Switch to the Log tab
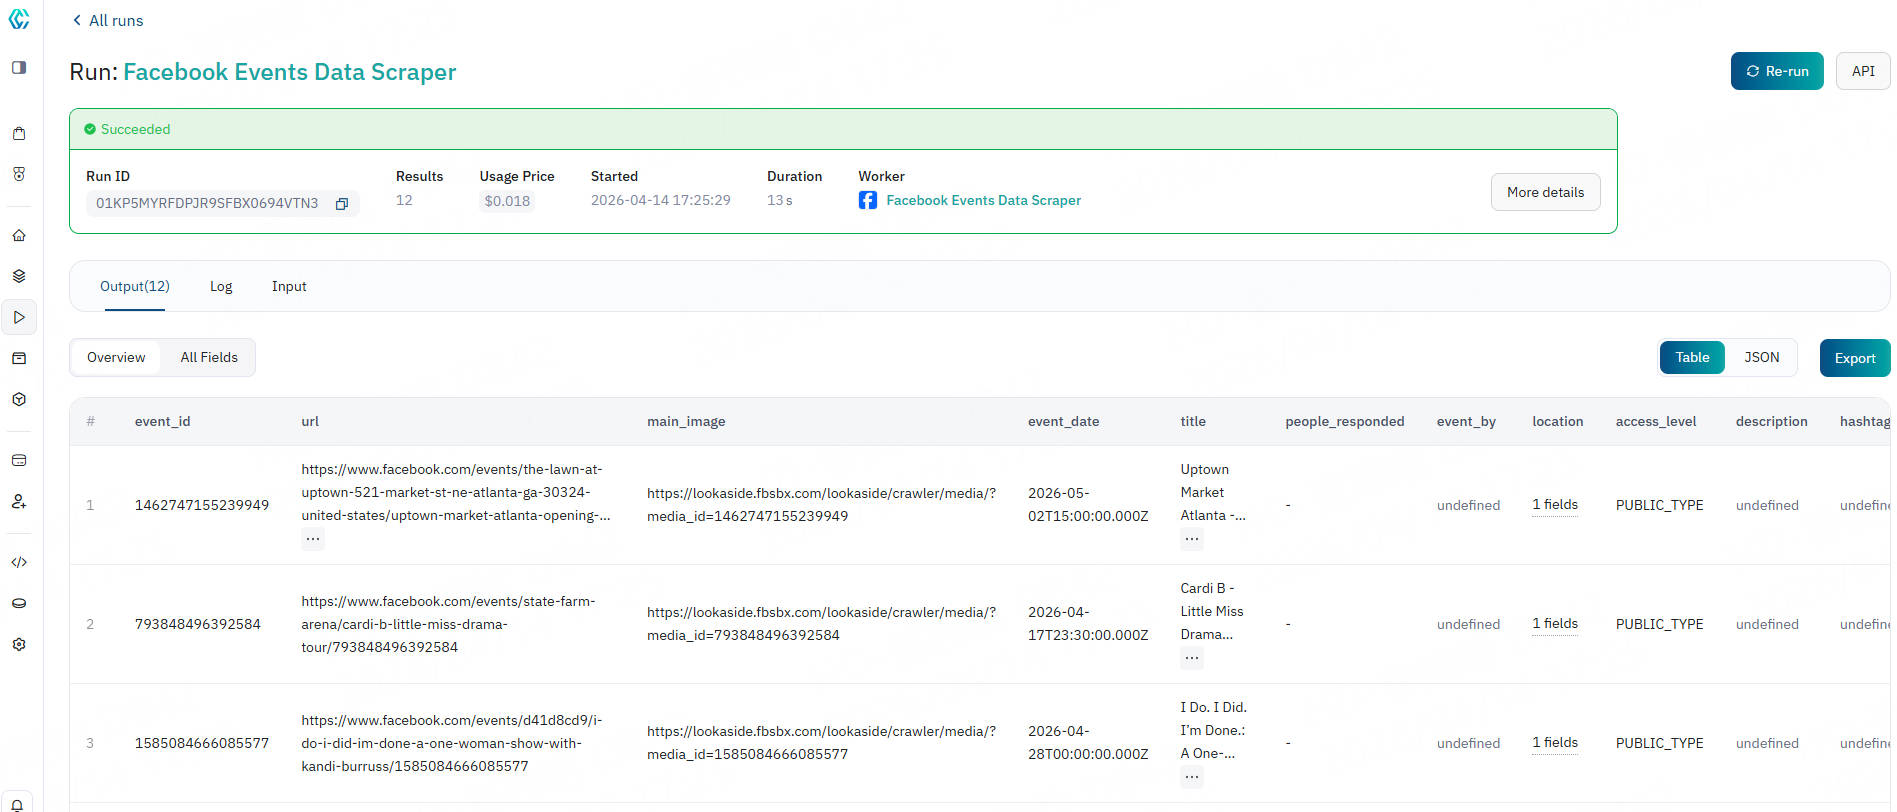 coord(221,286)
